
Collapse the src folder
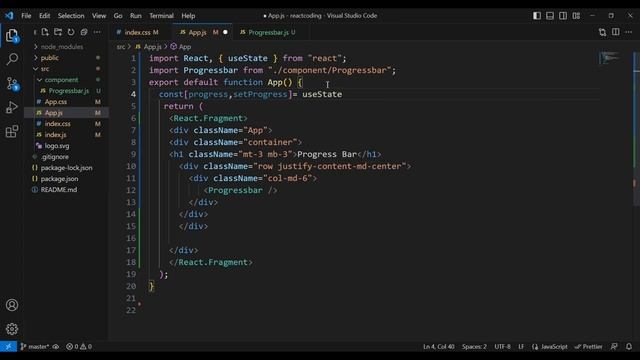point(45,69)
